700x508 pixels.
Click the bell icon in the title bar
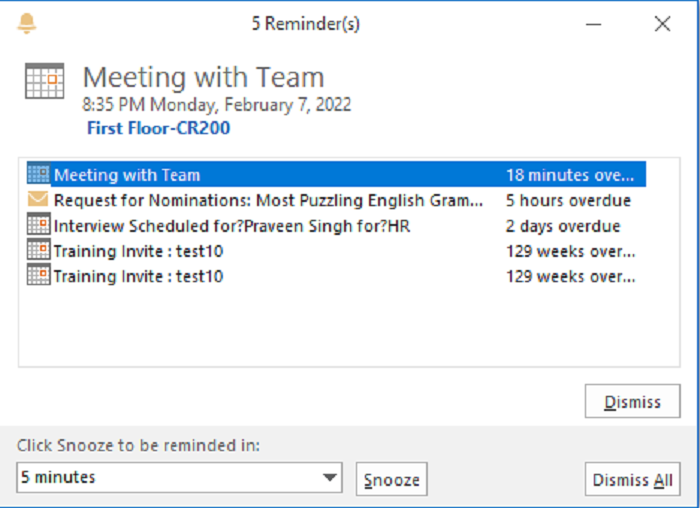pyautogui.click(x=26, y=23)
